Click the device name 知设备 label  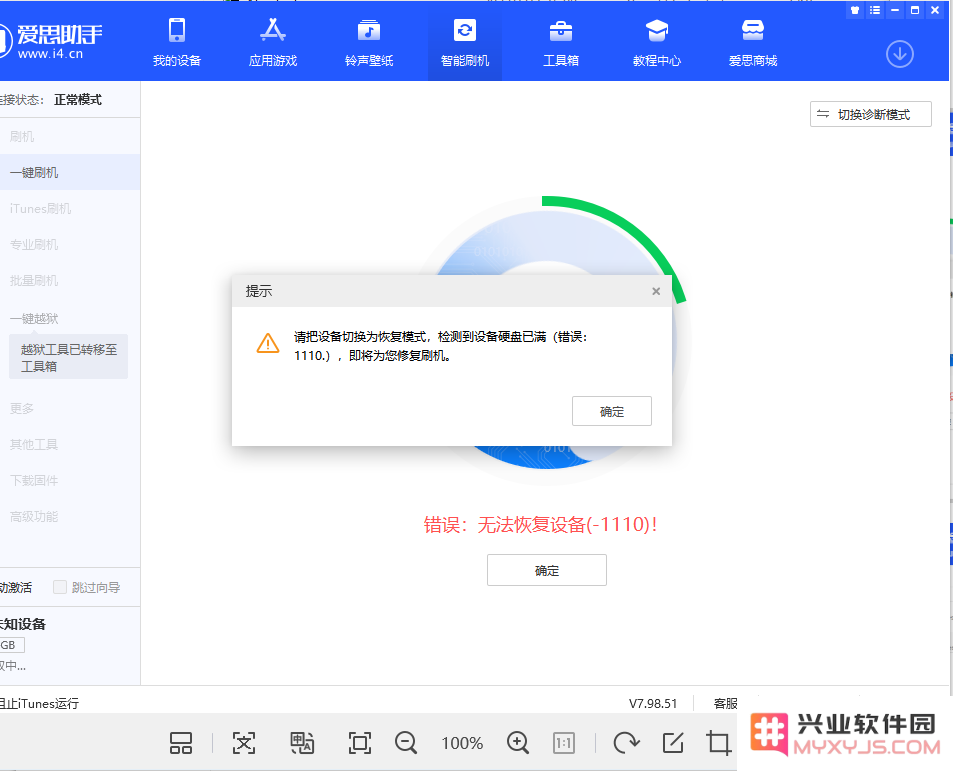(22, 624)
